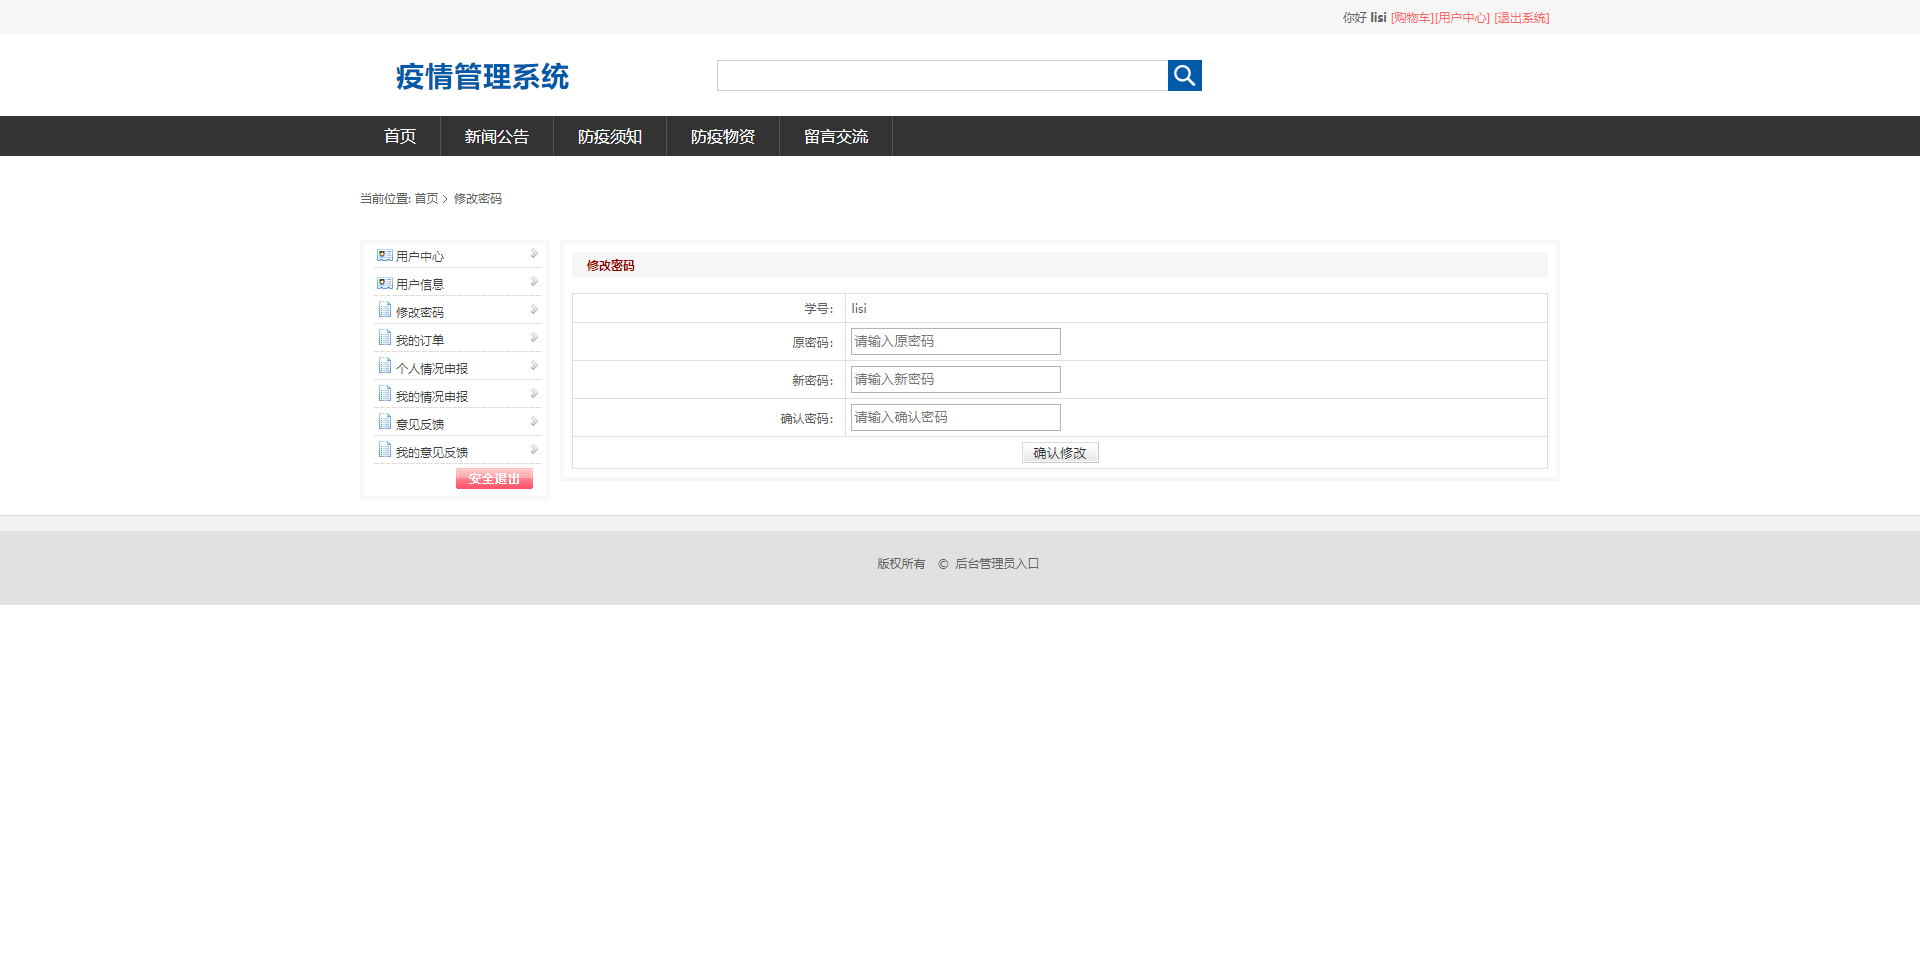Click the 退出系统 link
The height and width of the screenshot is (969, 1920).
coord(1522,18)
